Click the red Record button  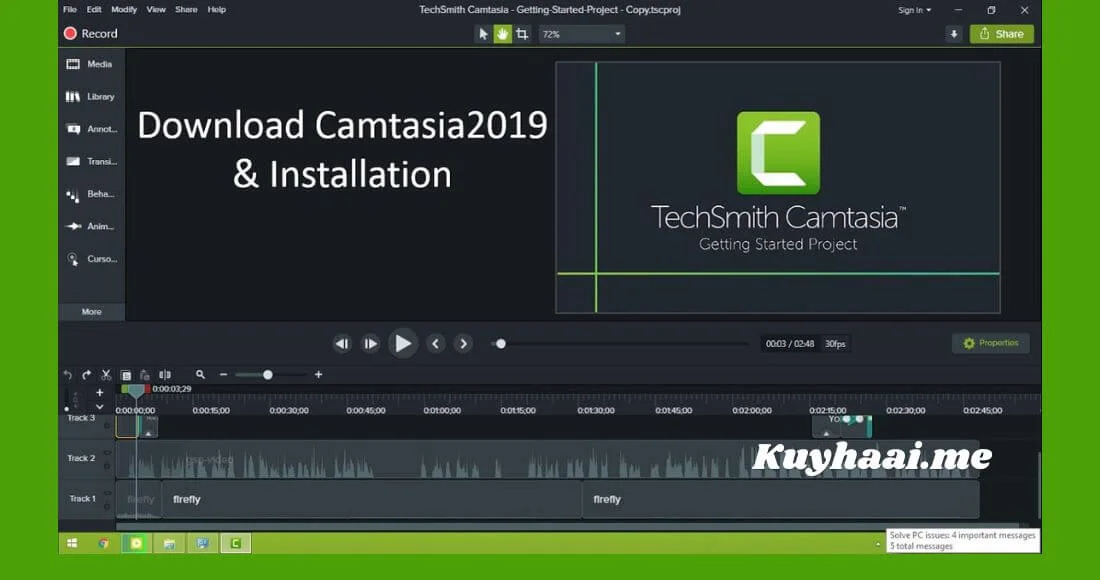click(x=90, y=34)
